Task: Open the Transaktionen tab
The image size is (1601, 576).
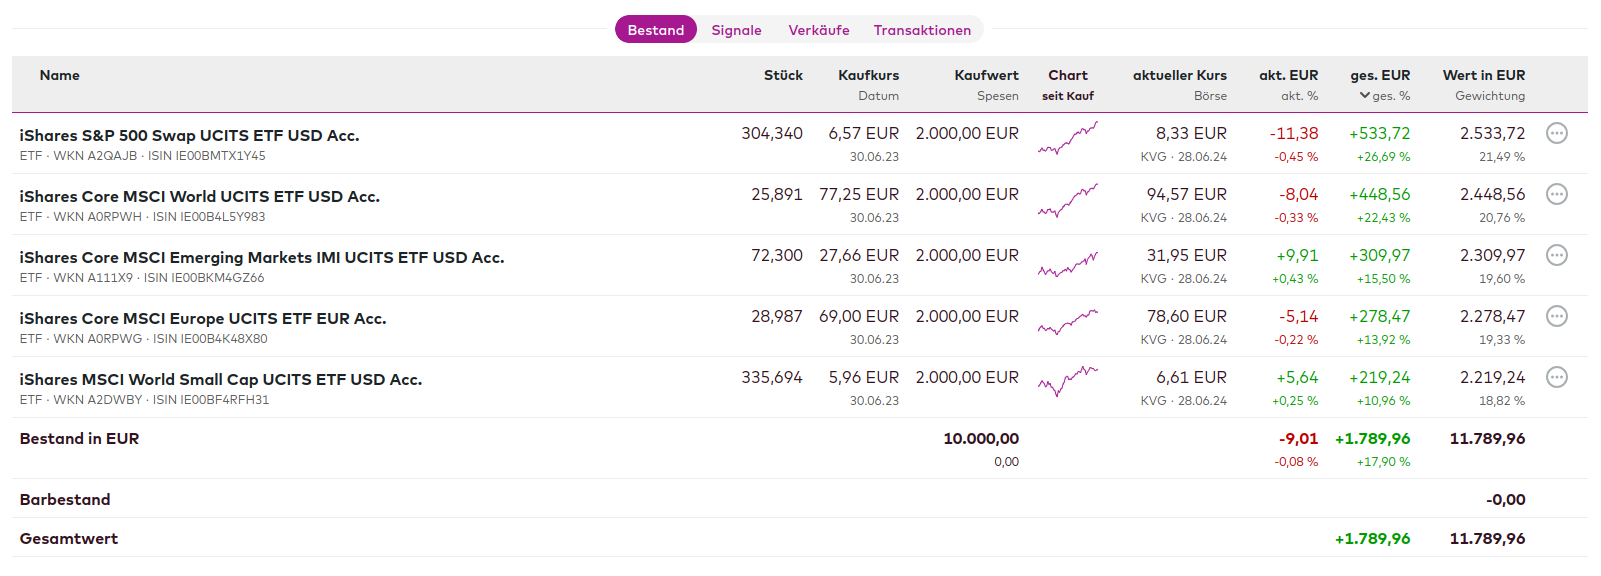Action: [922, 30]
